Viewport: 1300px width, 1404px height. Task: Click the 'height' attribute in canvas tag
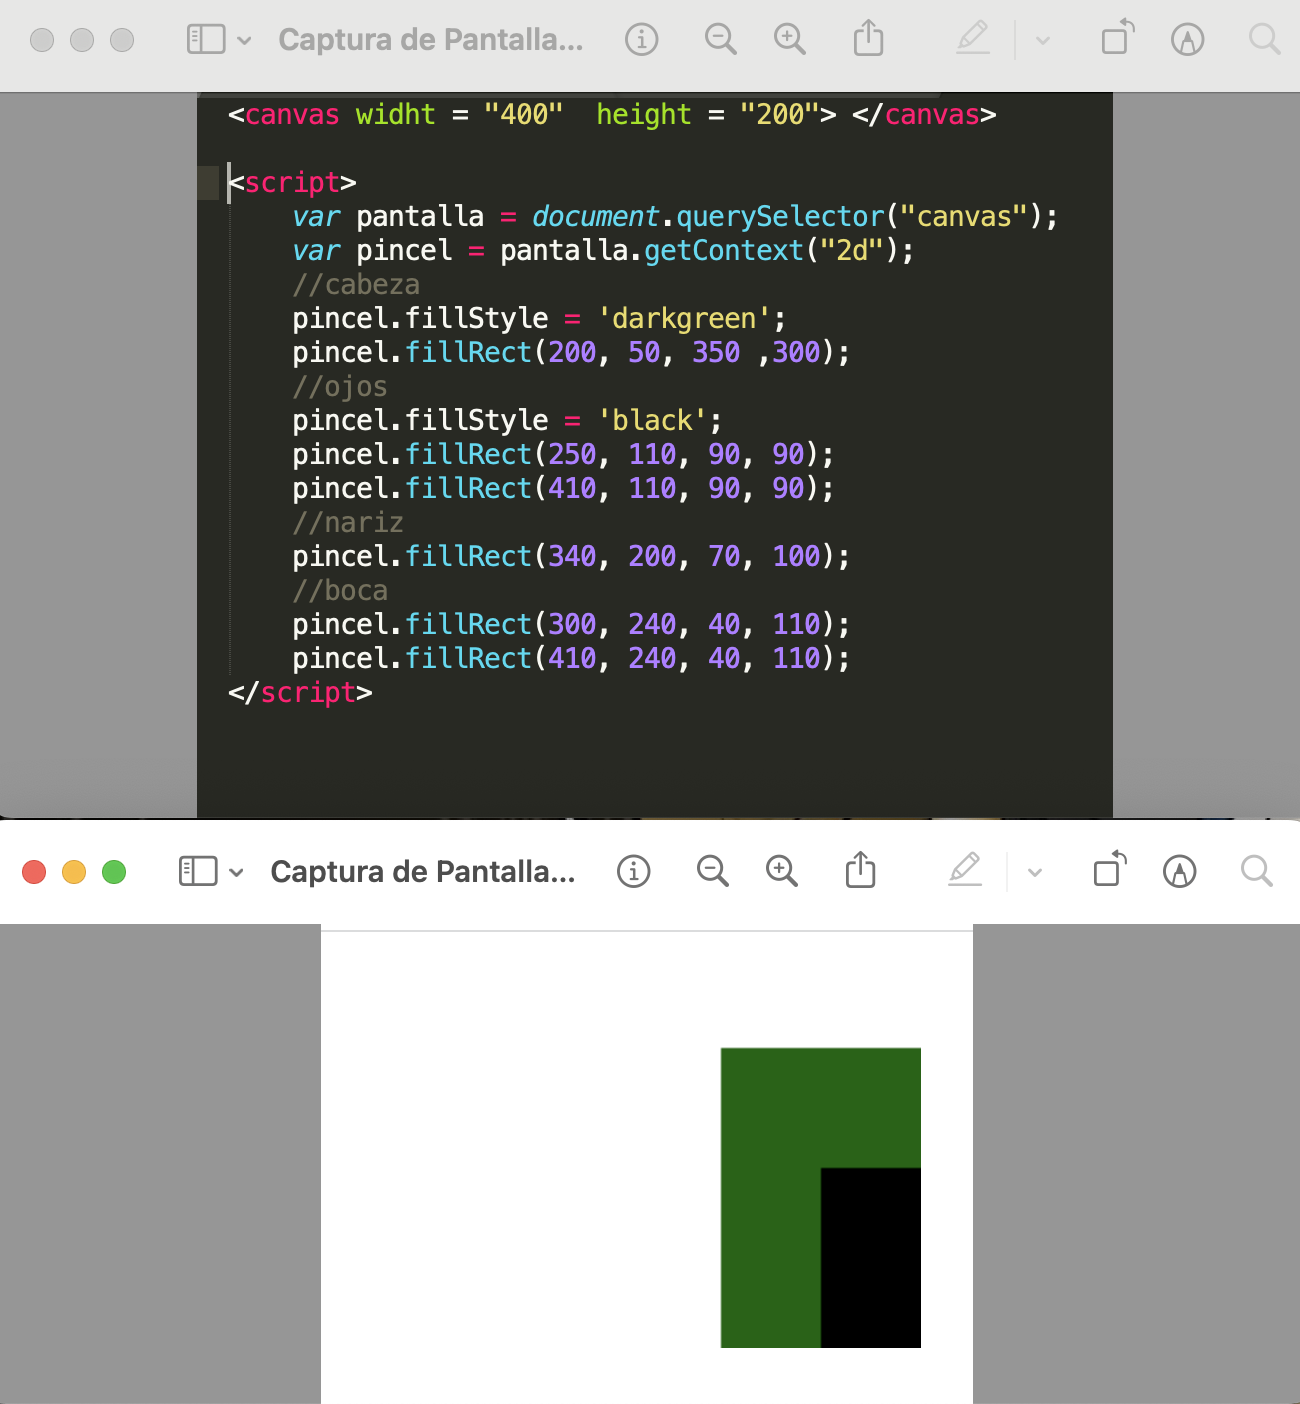pyautogui.click(x=644, y=115)
